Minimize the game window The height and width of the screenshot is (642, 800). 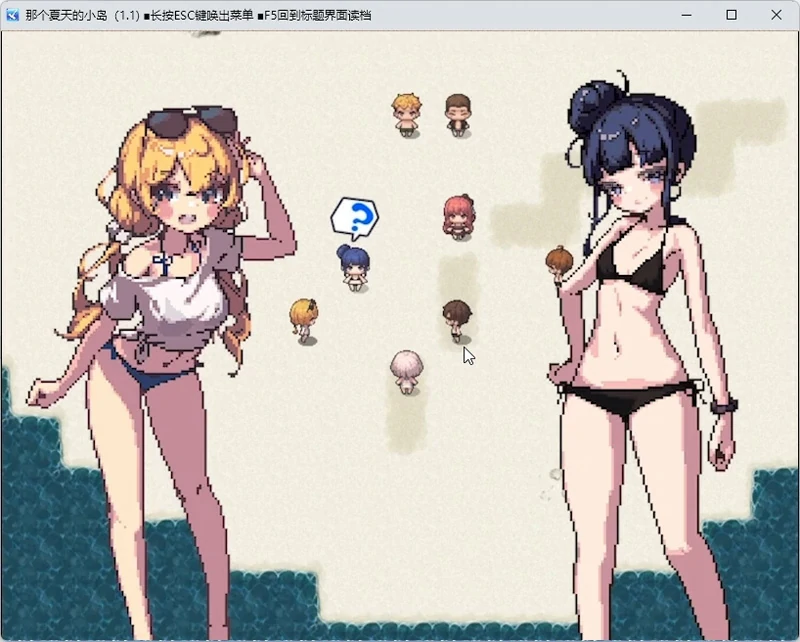pyautogui.click(x=686, y=15)
